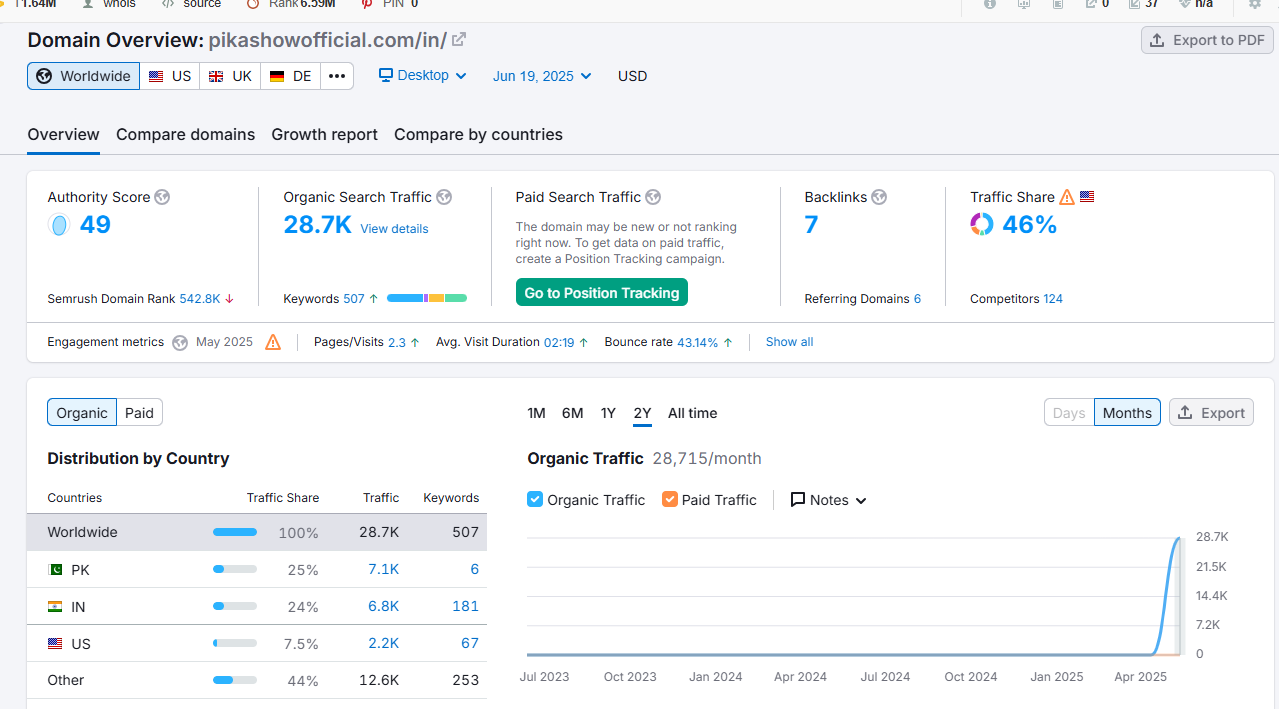Viewport: 1279px width, 709px height.
Task: Click IN keywords value 181
Action: point(465,607)
